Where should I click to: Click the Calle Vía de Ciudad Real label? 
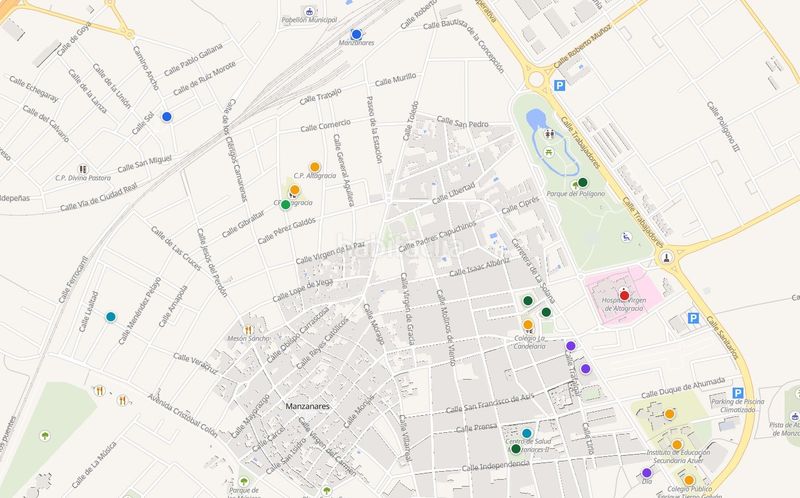pos(98,197)
